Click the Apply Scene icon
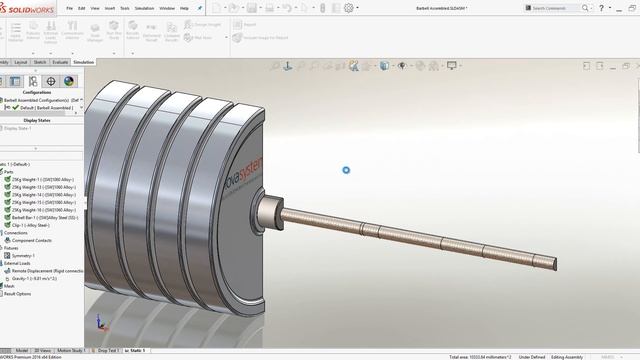Screen dimensions: 640x360 (434, 66)
